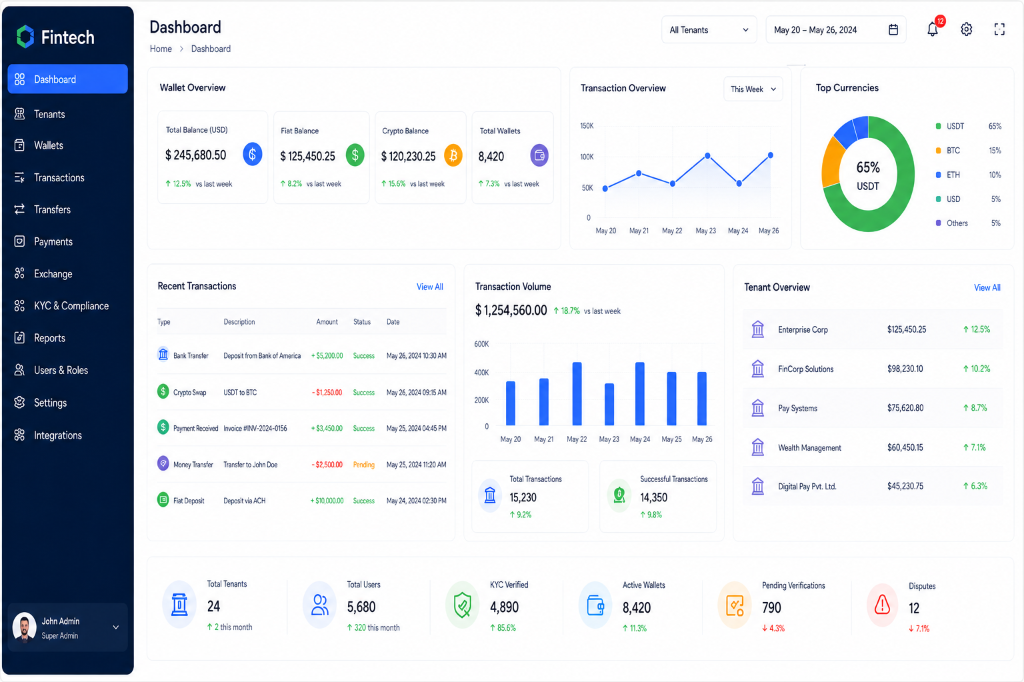Open Reports in the sidebar
The width and height of the screenshot is (1024, 682).
click(x=68, y=338)
